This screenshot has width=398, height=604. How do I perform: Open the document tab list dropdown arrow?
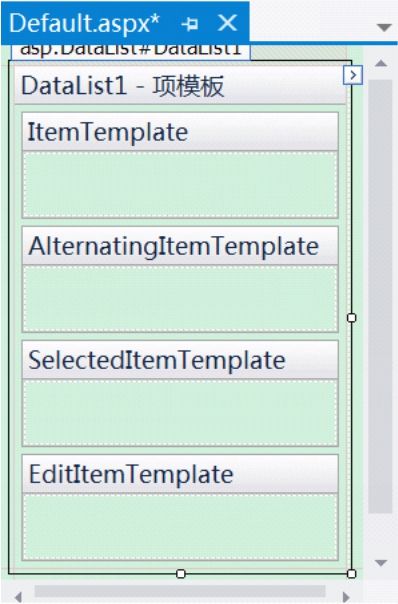[x=384, y=28]
